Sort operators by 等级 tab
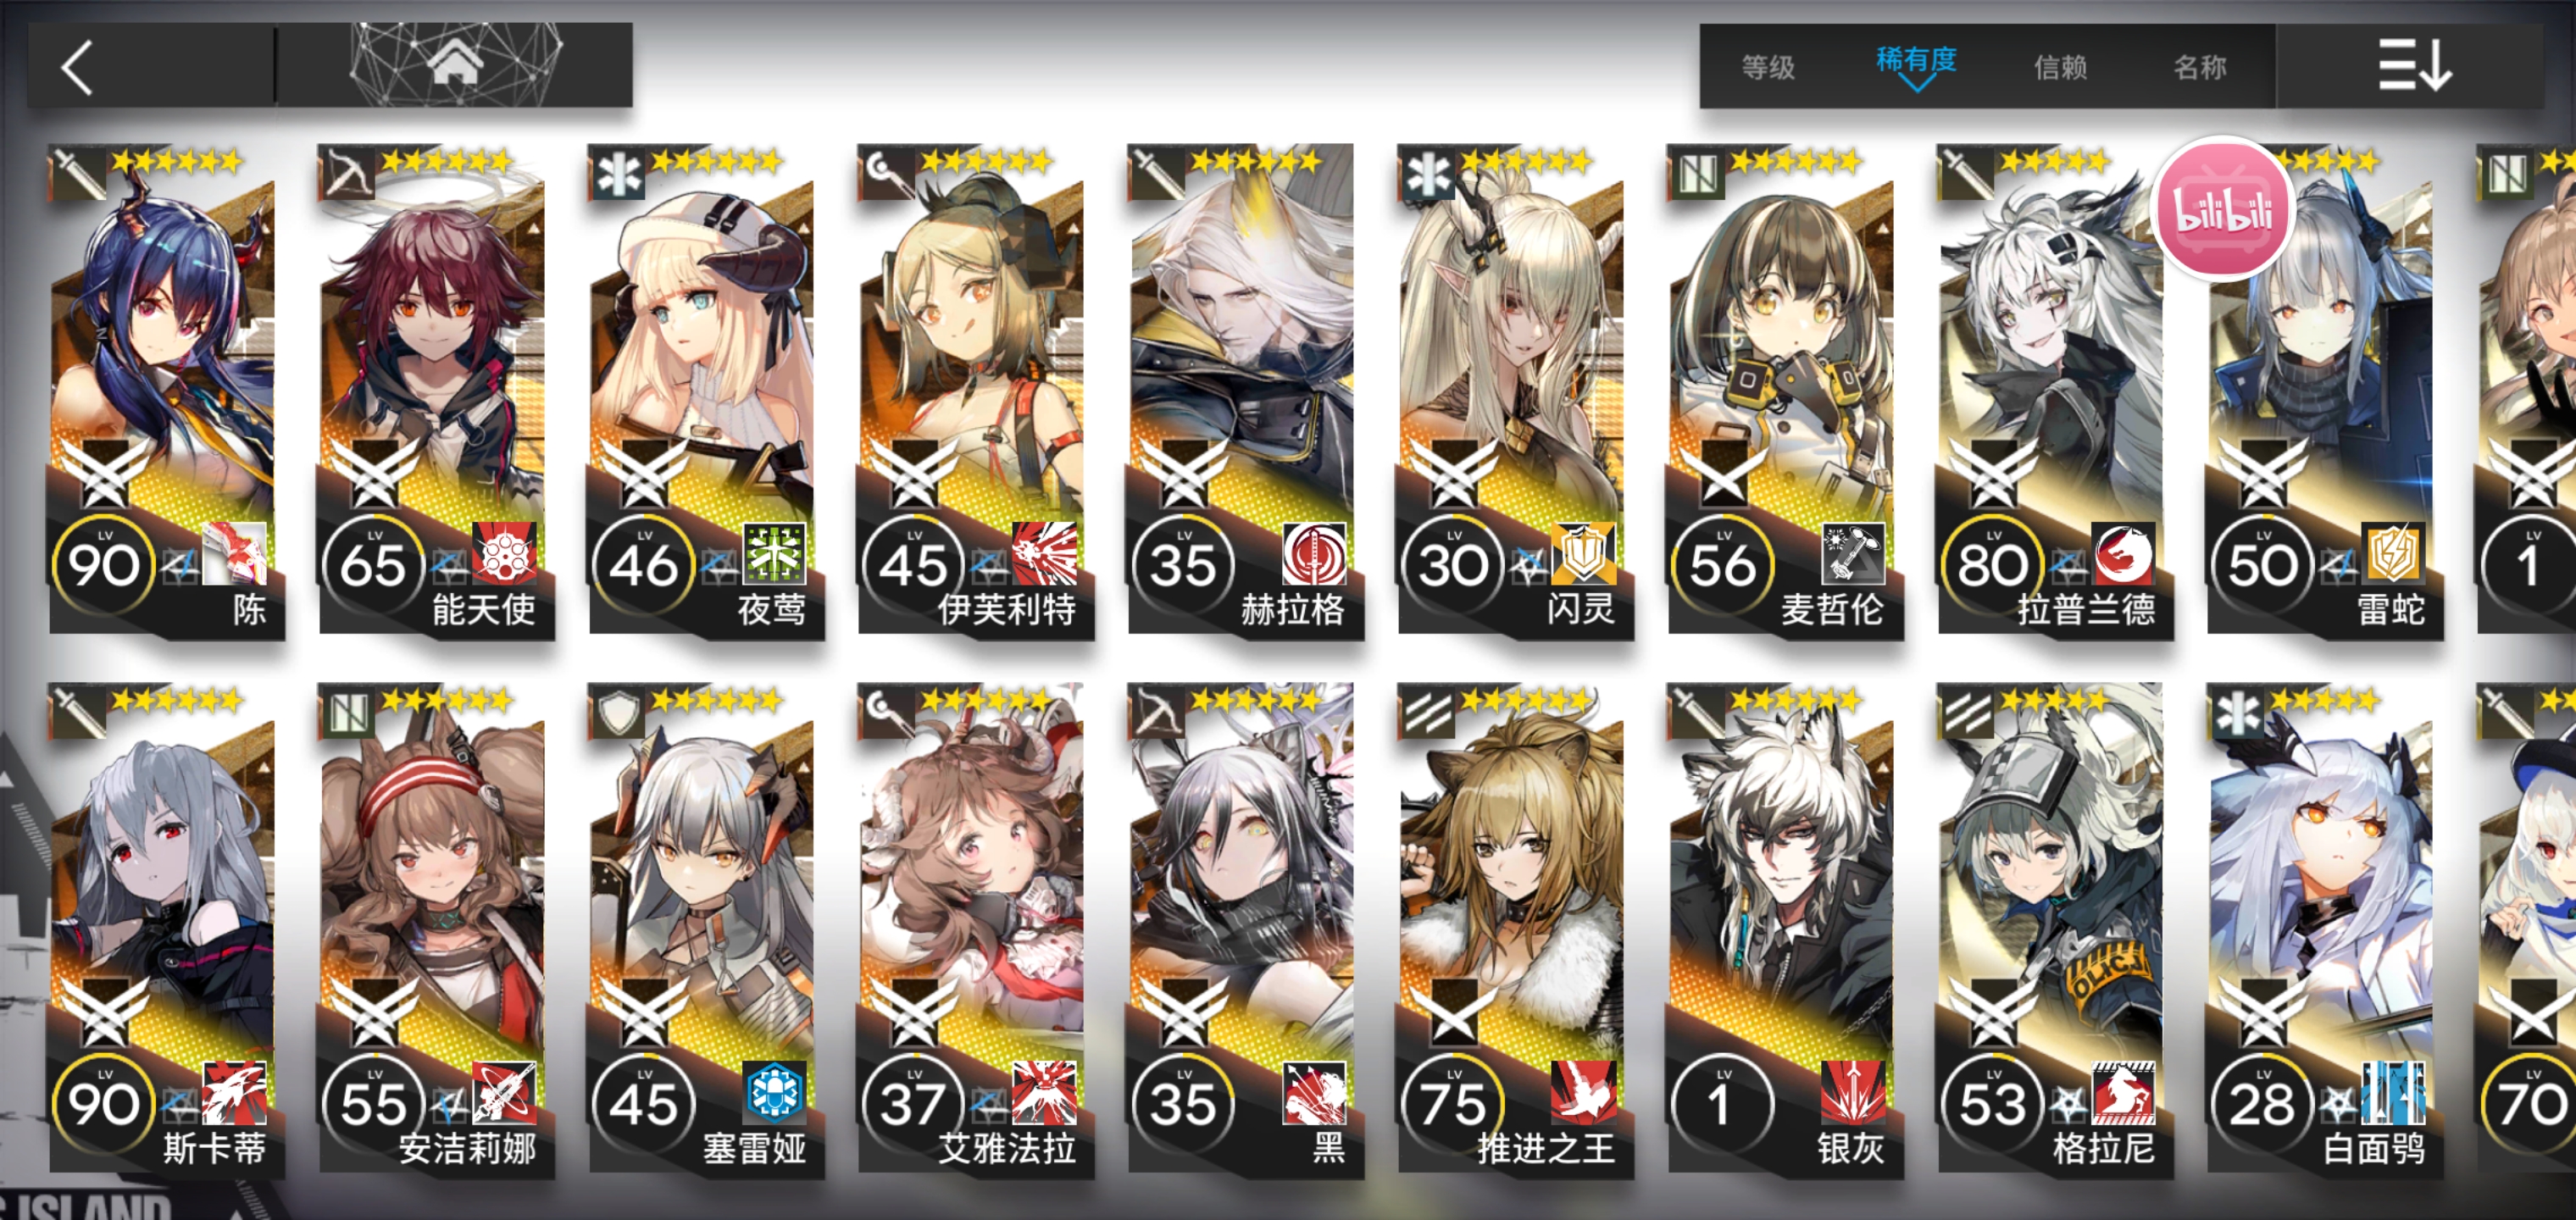Image resolution: width=2576 pixels, height=1220 pixels. 1768,67
